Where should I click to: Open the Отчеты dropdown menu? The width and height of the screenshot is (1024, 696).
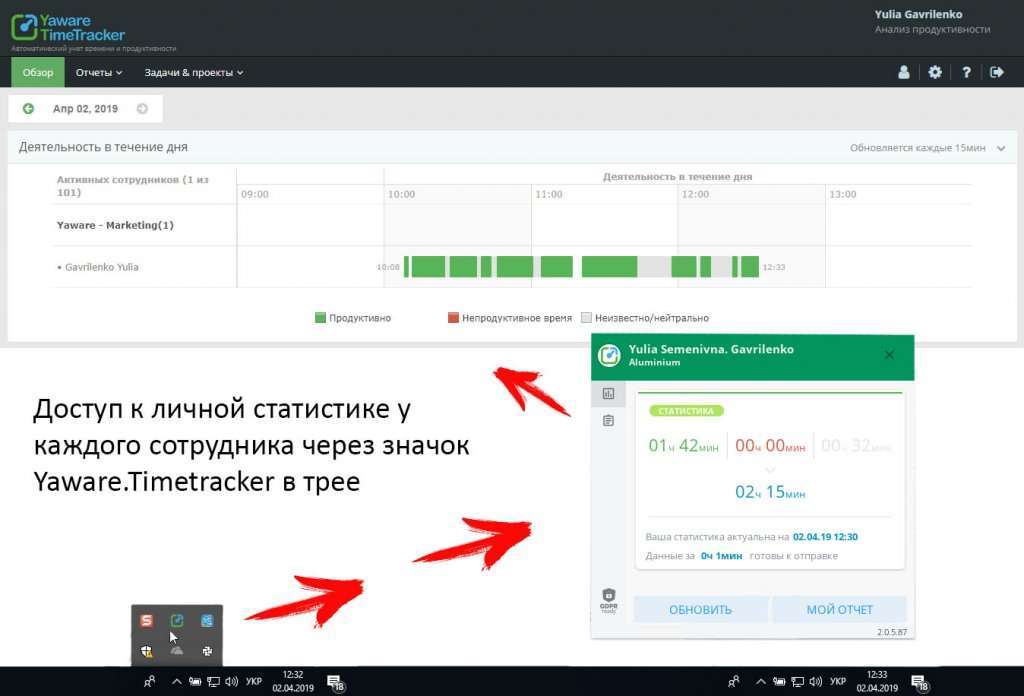click(97, 72)
